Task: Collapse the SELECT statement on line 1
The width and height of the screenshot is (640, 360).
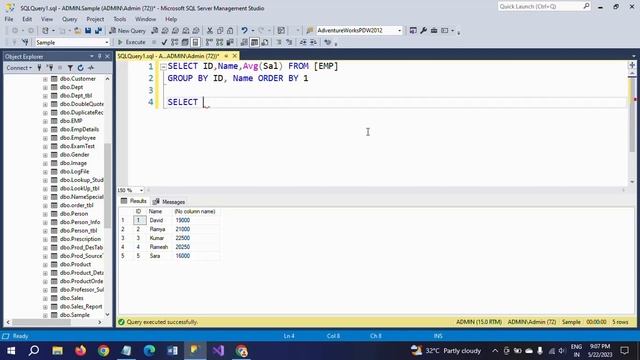Action: (163, 67)
